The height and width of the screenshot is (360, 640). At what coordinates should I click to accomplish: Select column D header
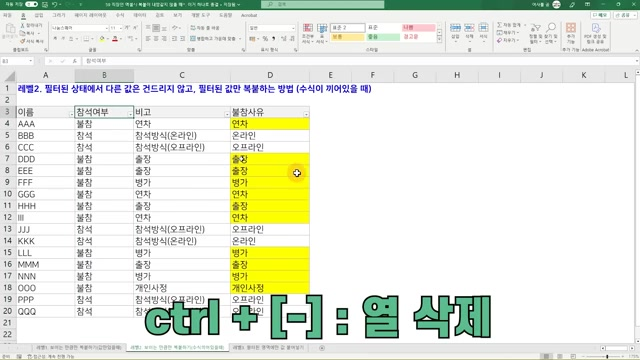[270, 75]
